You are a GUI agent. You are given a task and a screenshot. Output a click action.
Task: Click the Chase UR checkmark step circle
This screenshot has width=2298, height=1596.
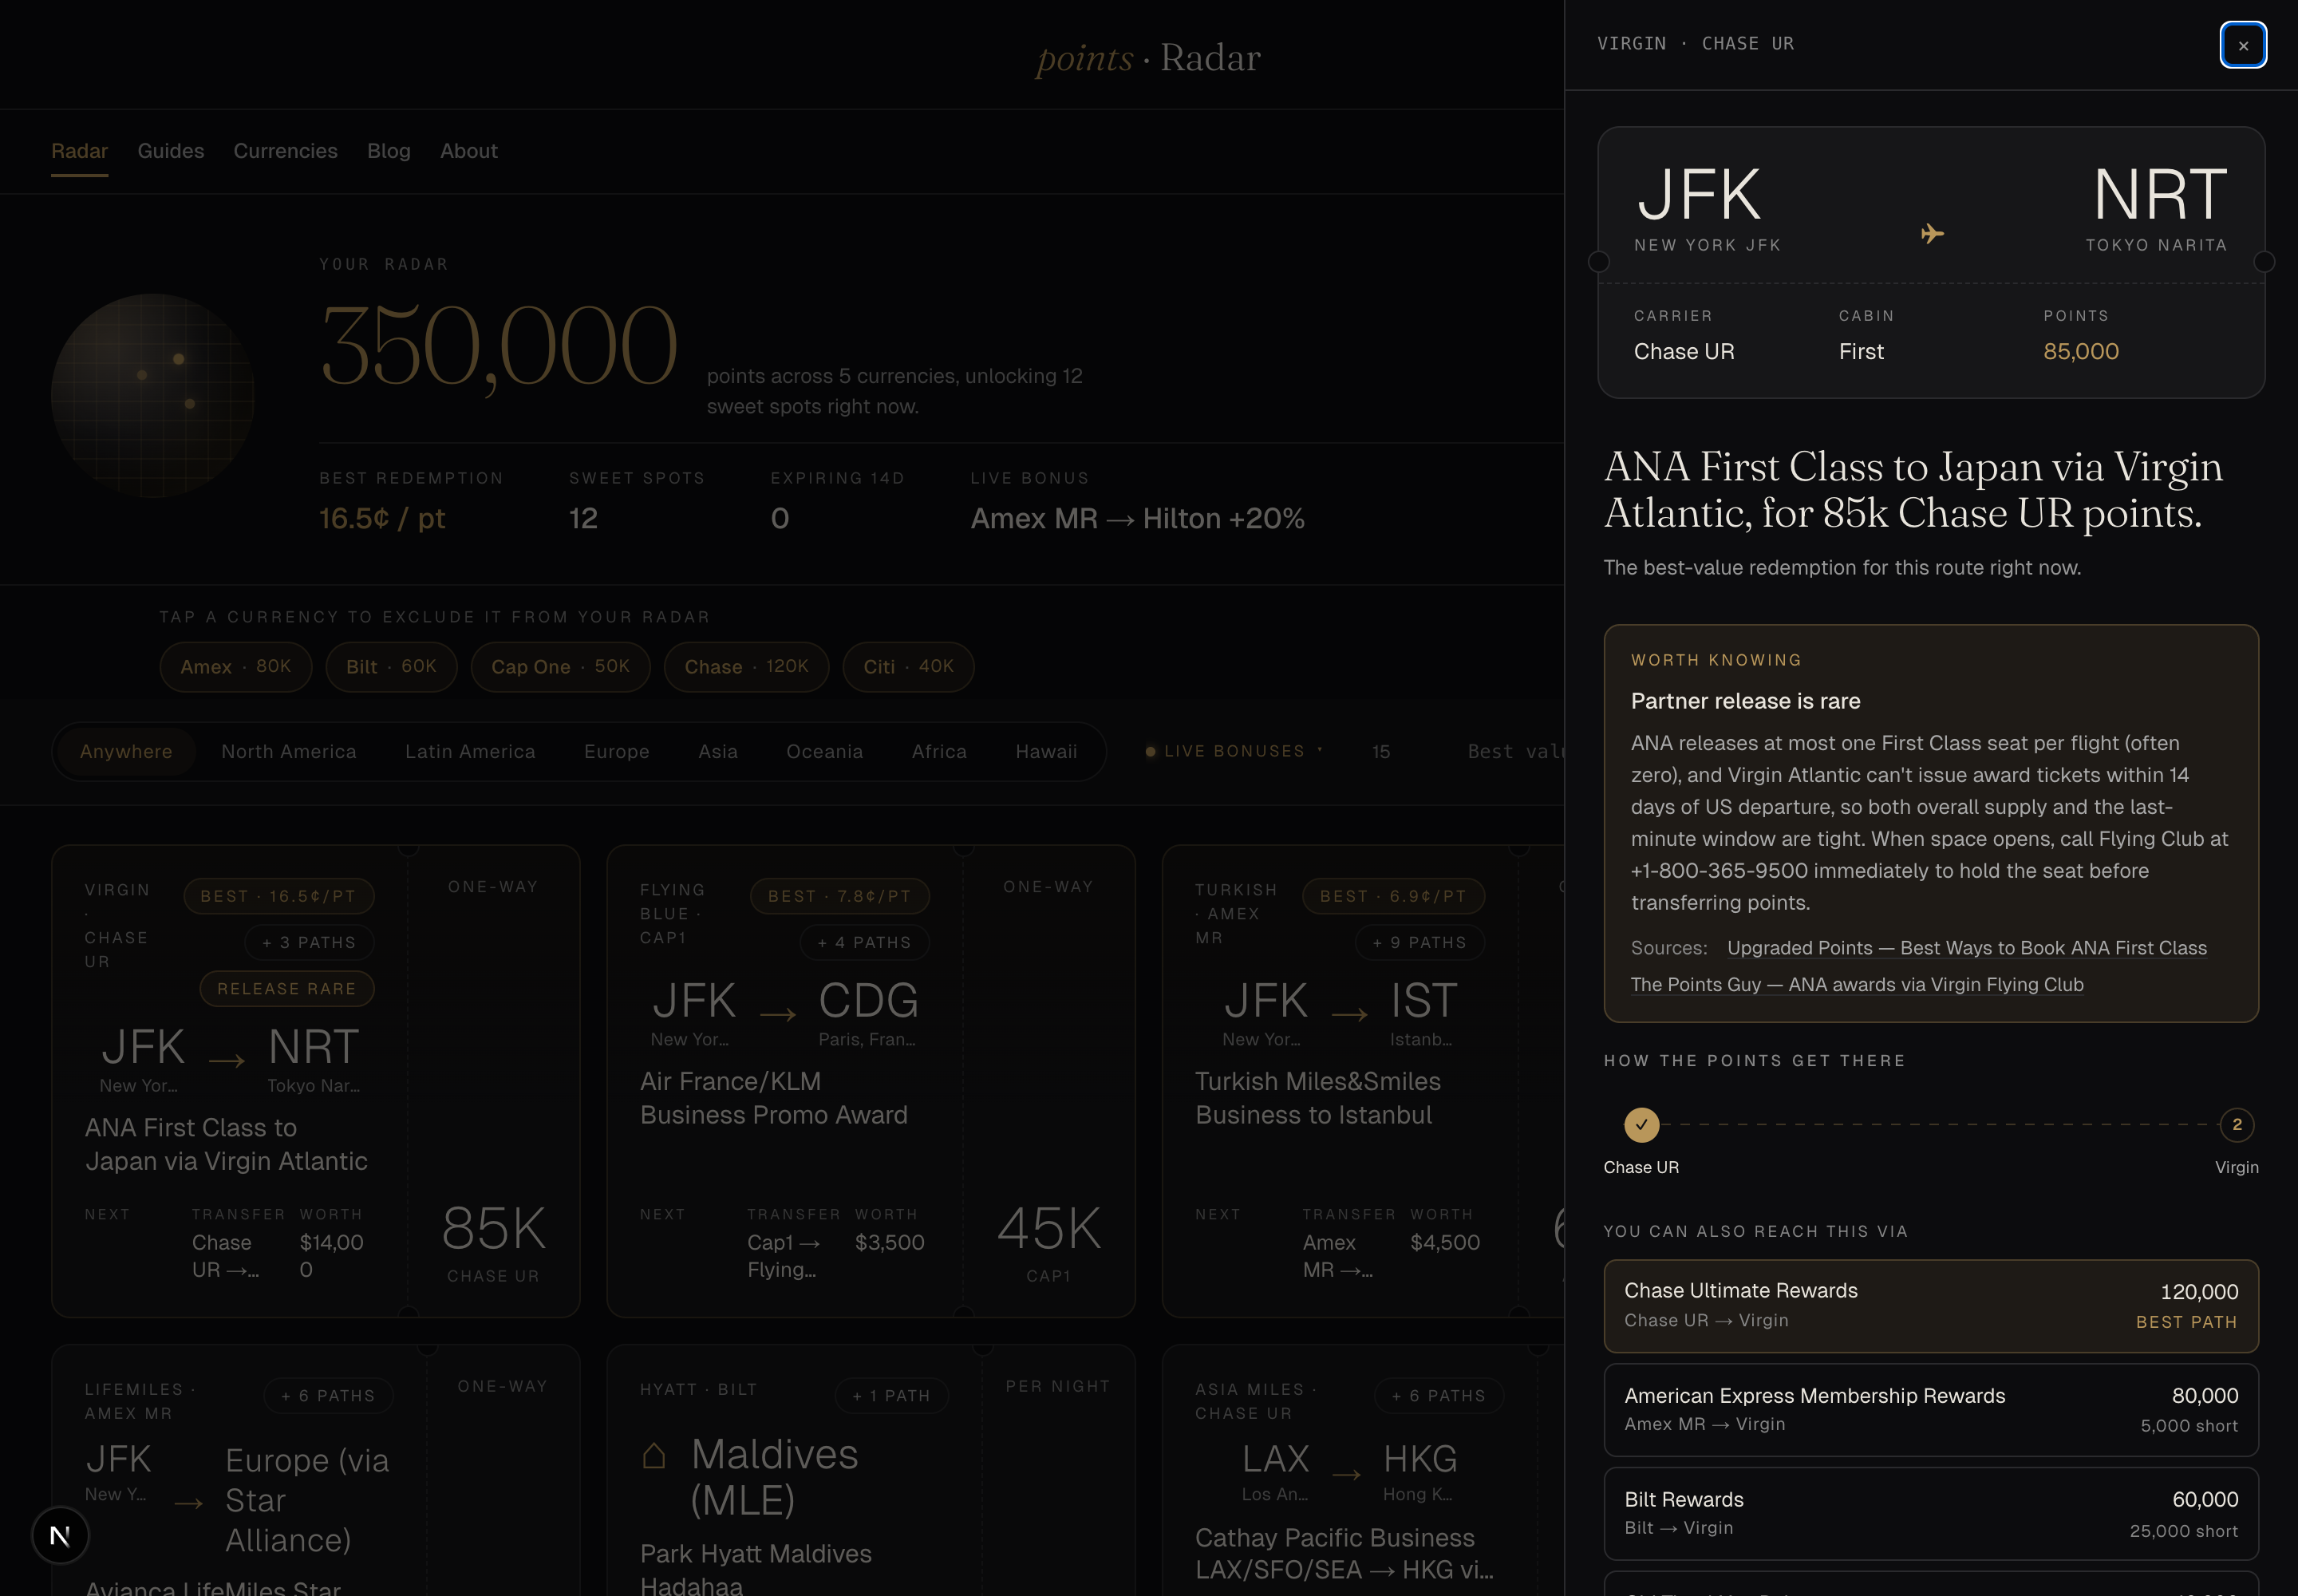(1641, 1124)
